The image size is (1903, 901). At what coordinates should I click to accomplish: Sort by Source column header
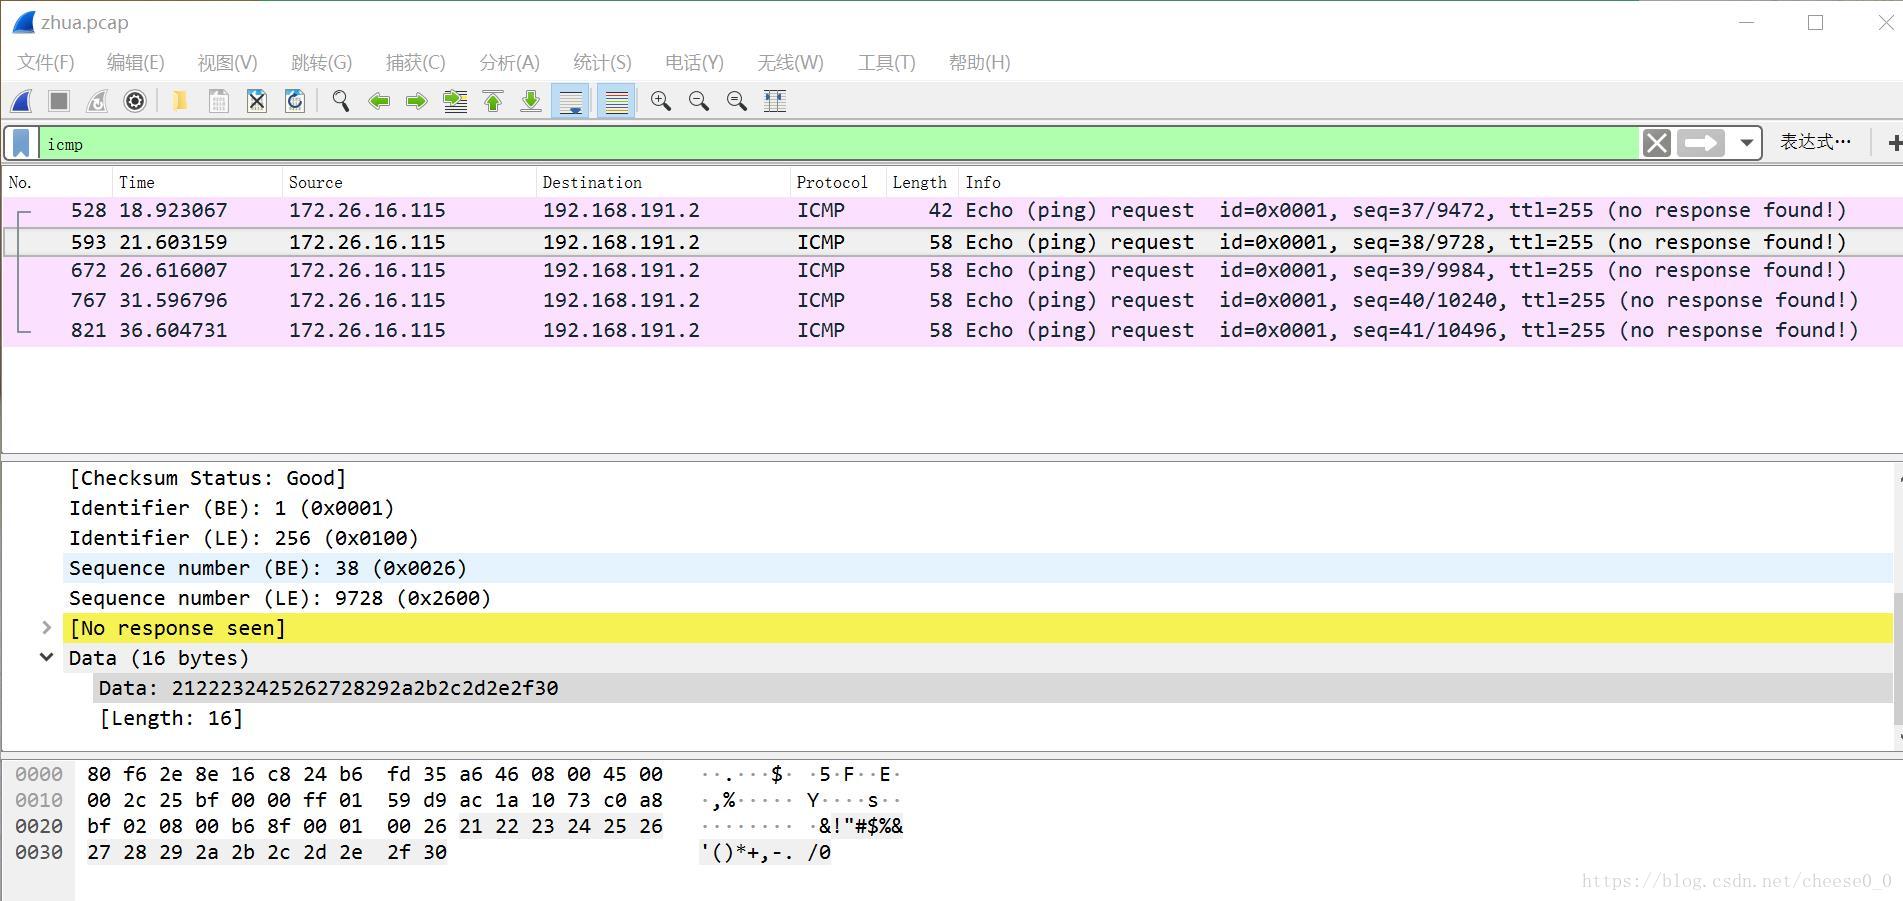[x=409, y=182]
